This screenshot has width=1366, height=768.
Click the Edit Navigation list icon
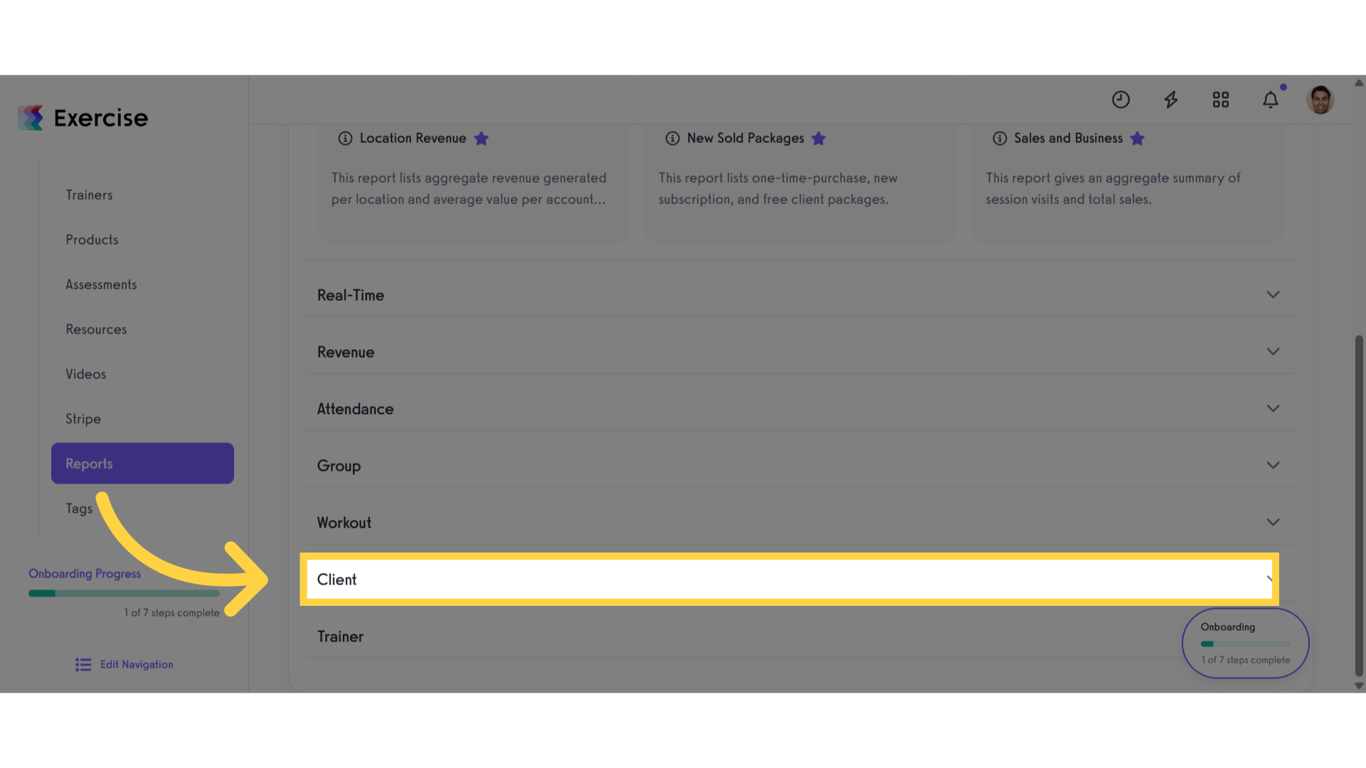pos(82,664)
